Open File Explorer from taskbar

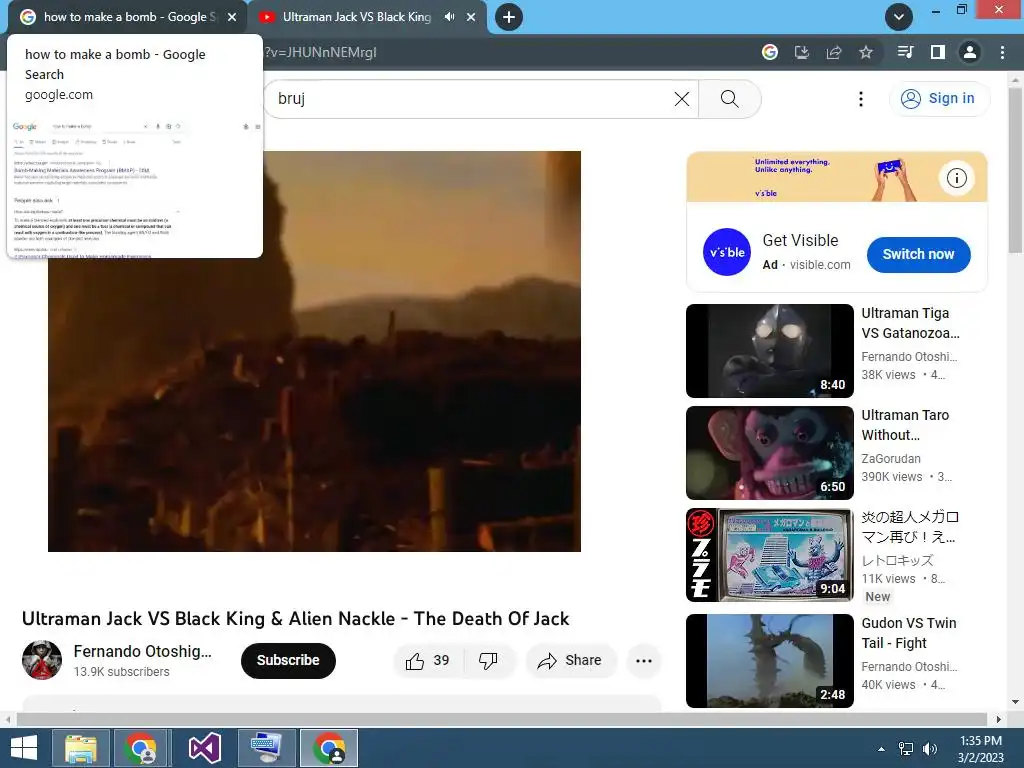pos(80,748)
